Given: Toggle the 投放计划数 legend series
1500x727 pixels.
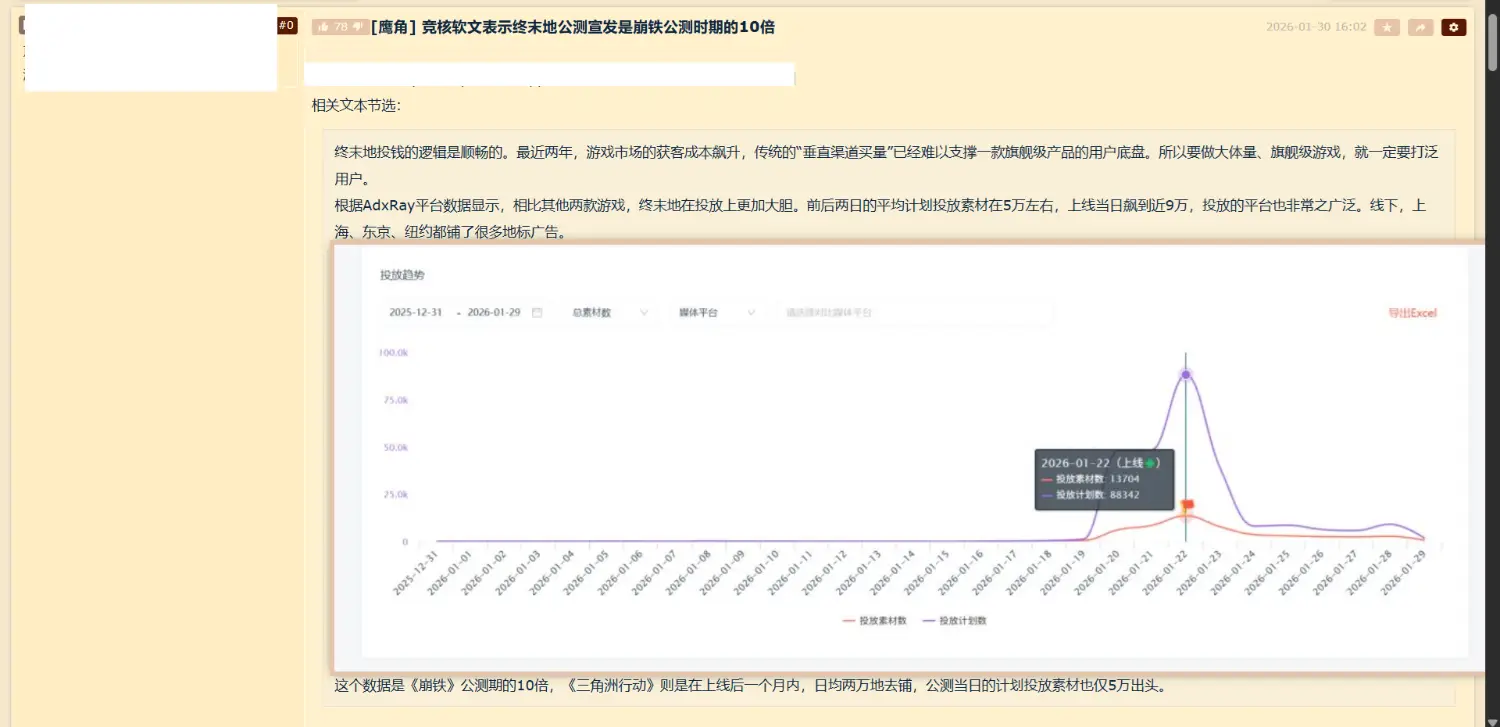Looking at the screenshot, I should point(956,620).
